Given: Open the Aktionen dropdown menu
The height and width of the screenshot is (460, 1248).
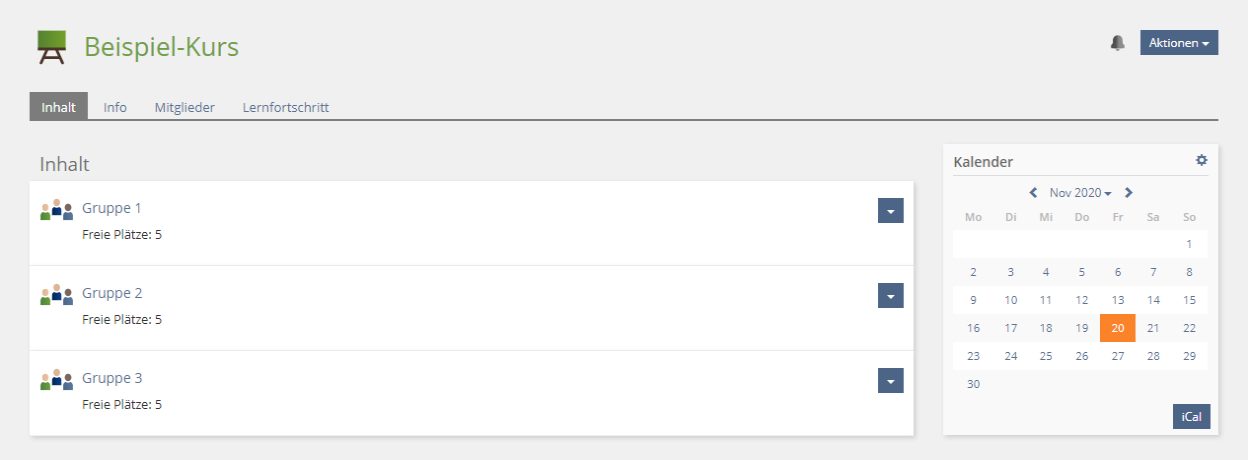Looking at the screenshot, I should click(1179, 43).
